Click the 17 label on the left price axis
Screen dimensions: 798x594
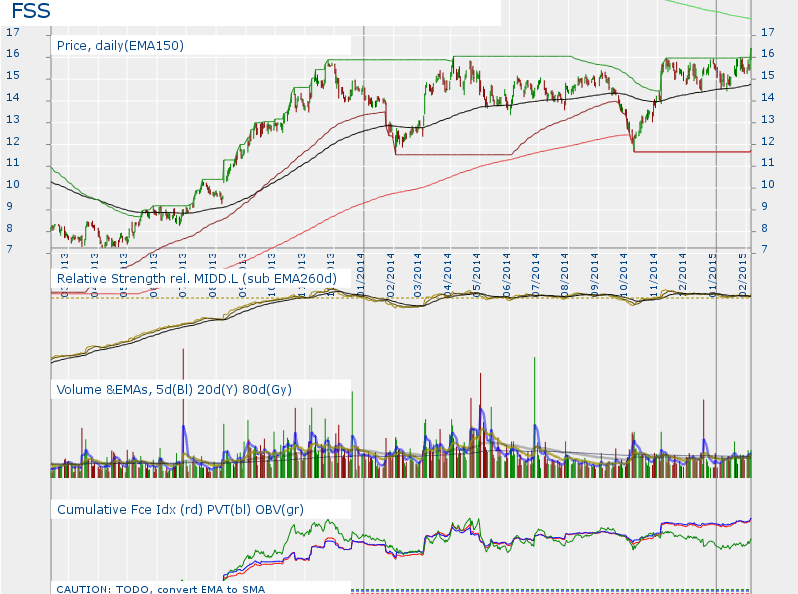[x=13, y=32]
